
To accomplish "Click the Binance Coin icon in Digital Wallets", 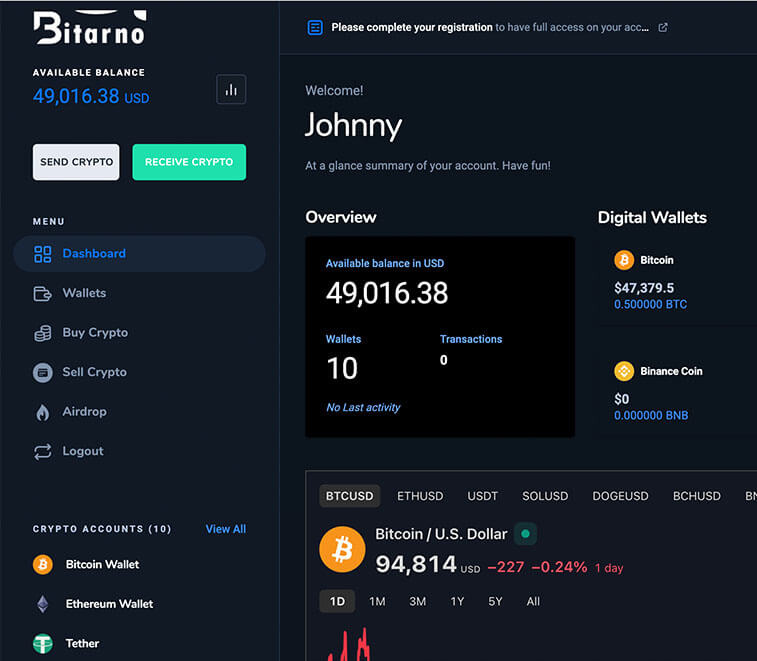I will (x=624, y=371).
